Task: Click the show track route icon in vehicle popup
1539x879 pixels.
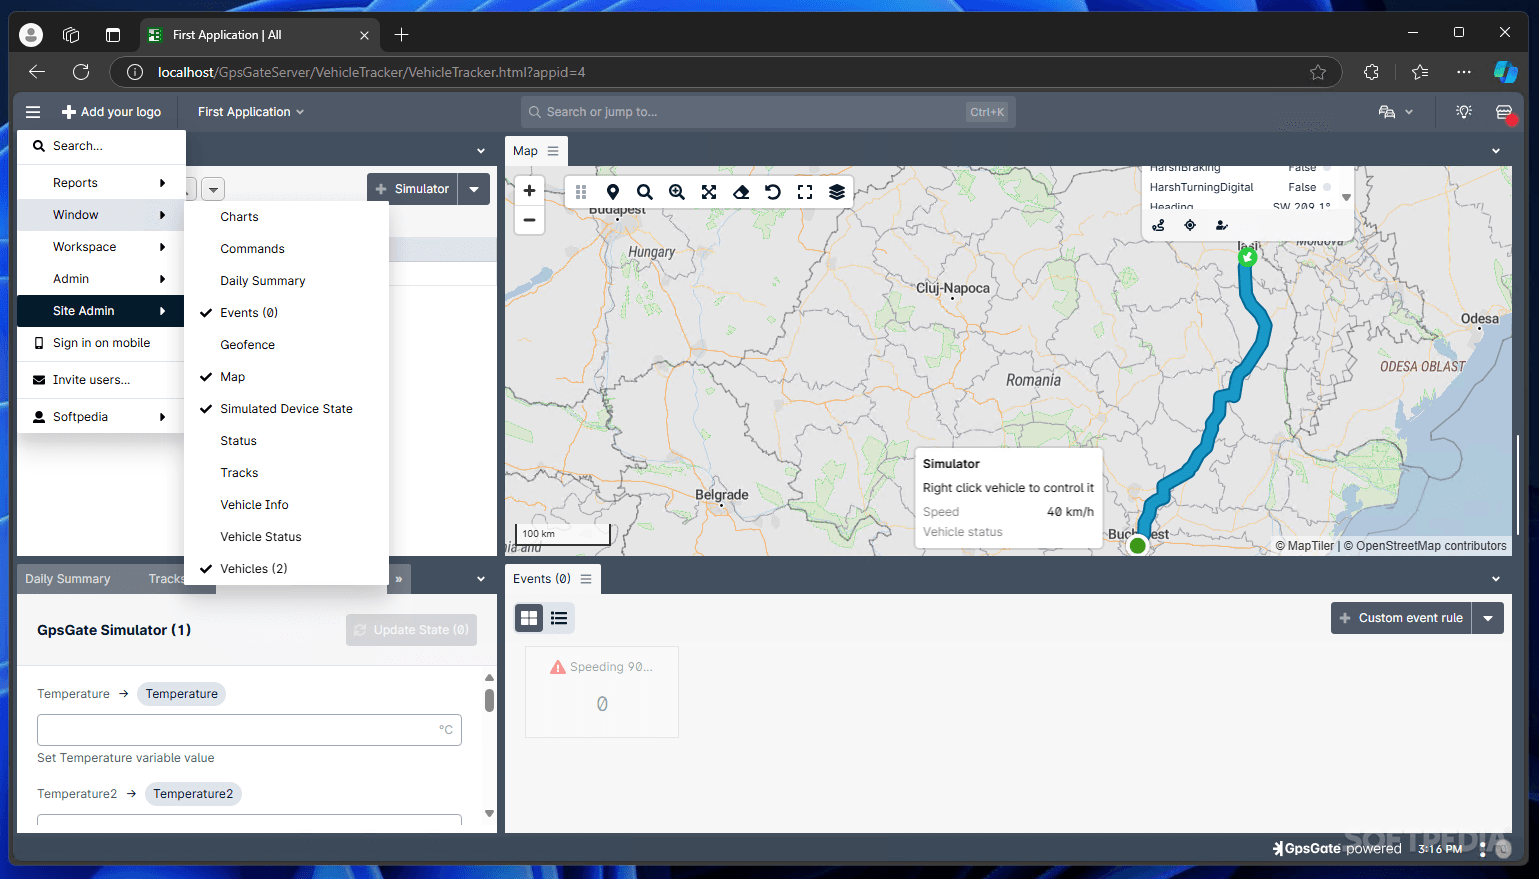Action: tap(1158, 225)
